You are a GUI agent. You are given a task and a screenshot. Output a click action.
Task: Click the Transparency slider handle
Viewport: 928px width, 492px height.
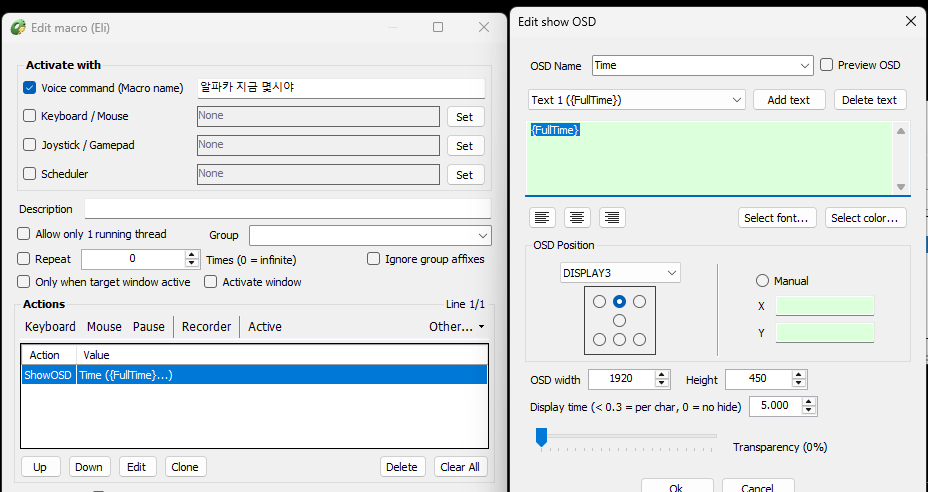[541, 438]
